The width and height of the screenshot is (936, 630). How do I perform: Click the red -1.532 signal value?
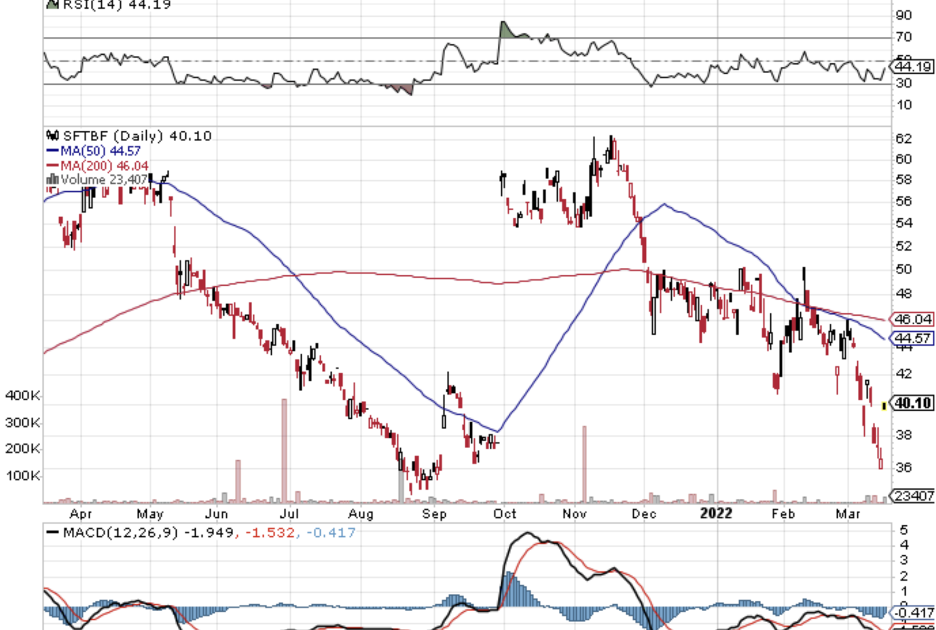click(268, 532)
